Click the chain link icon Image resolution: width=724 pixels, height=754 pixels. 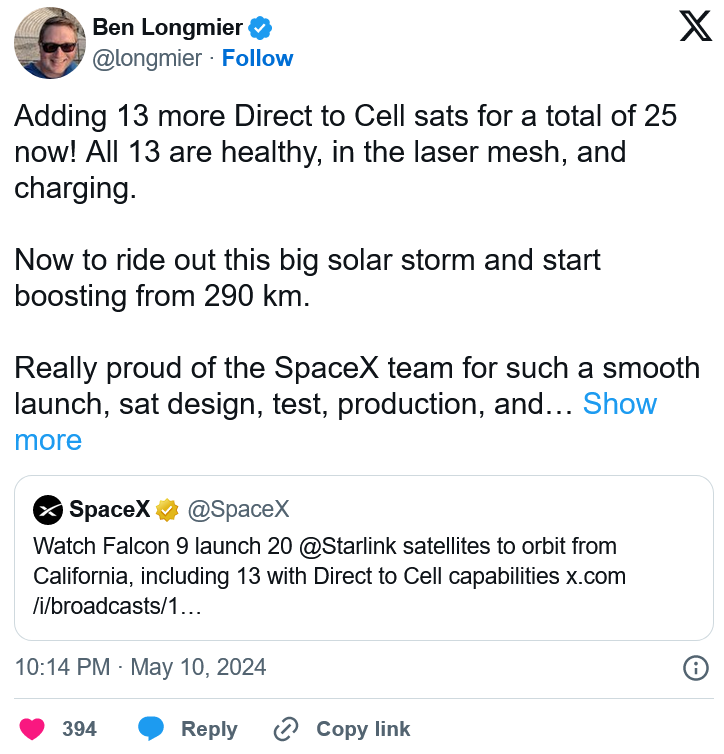pos(286,729)
